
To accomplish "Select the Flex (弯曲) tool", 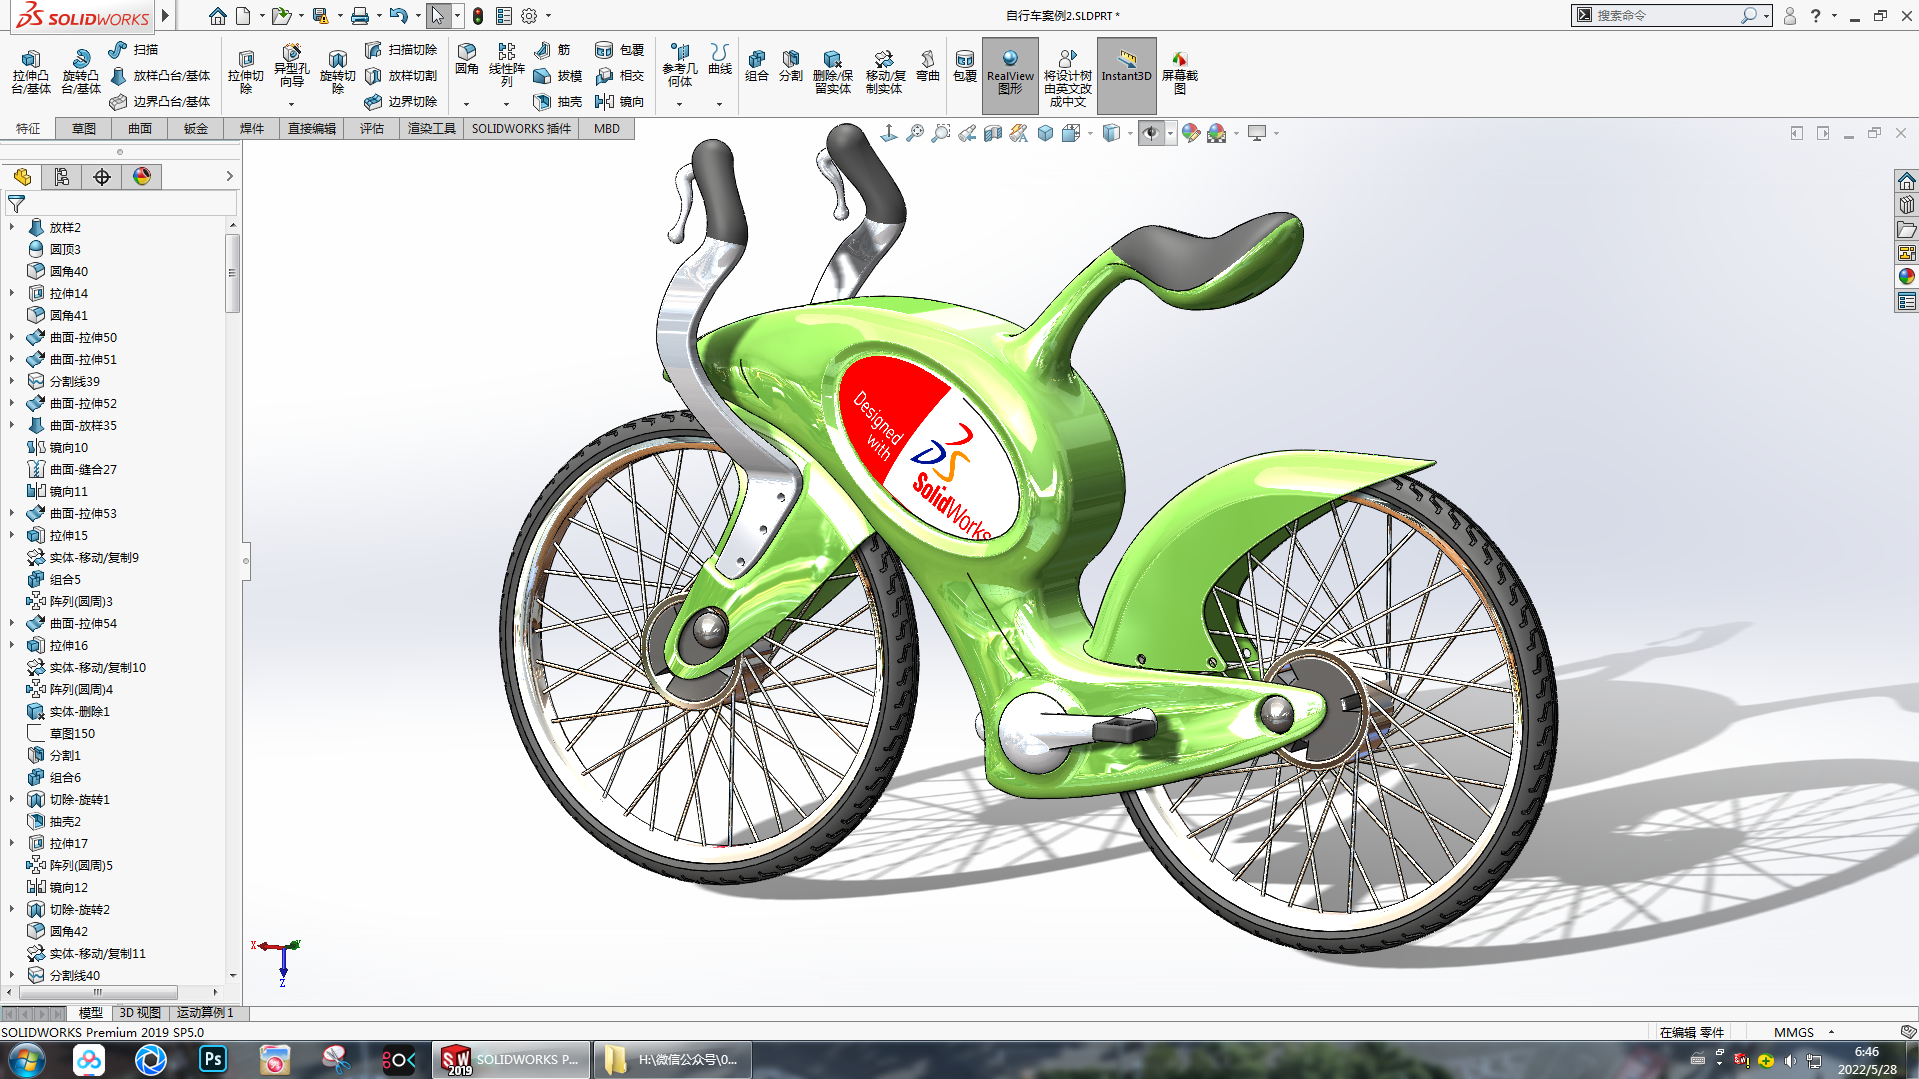I will click(x=927, y=65).
